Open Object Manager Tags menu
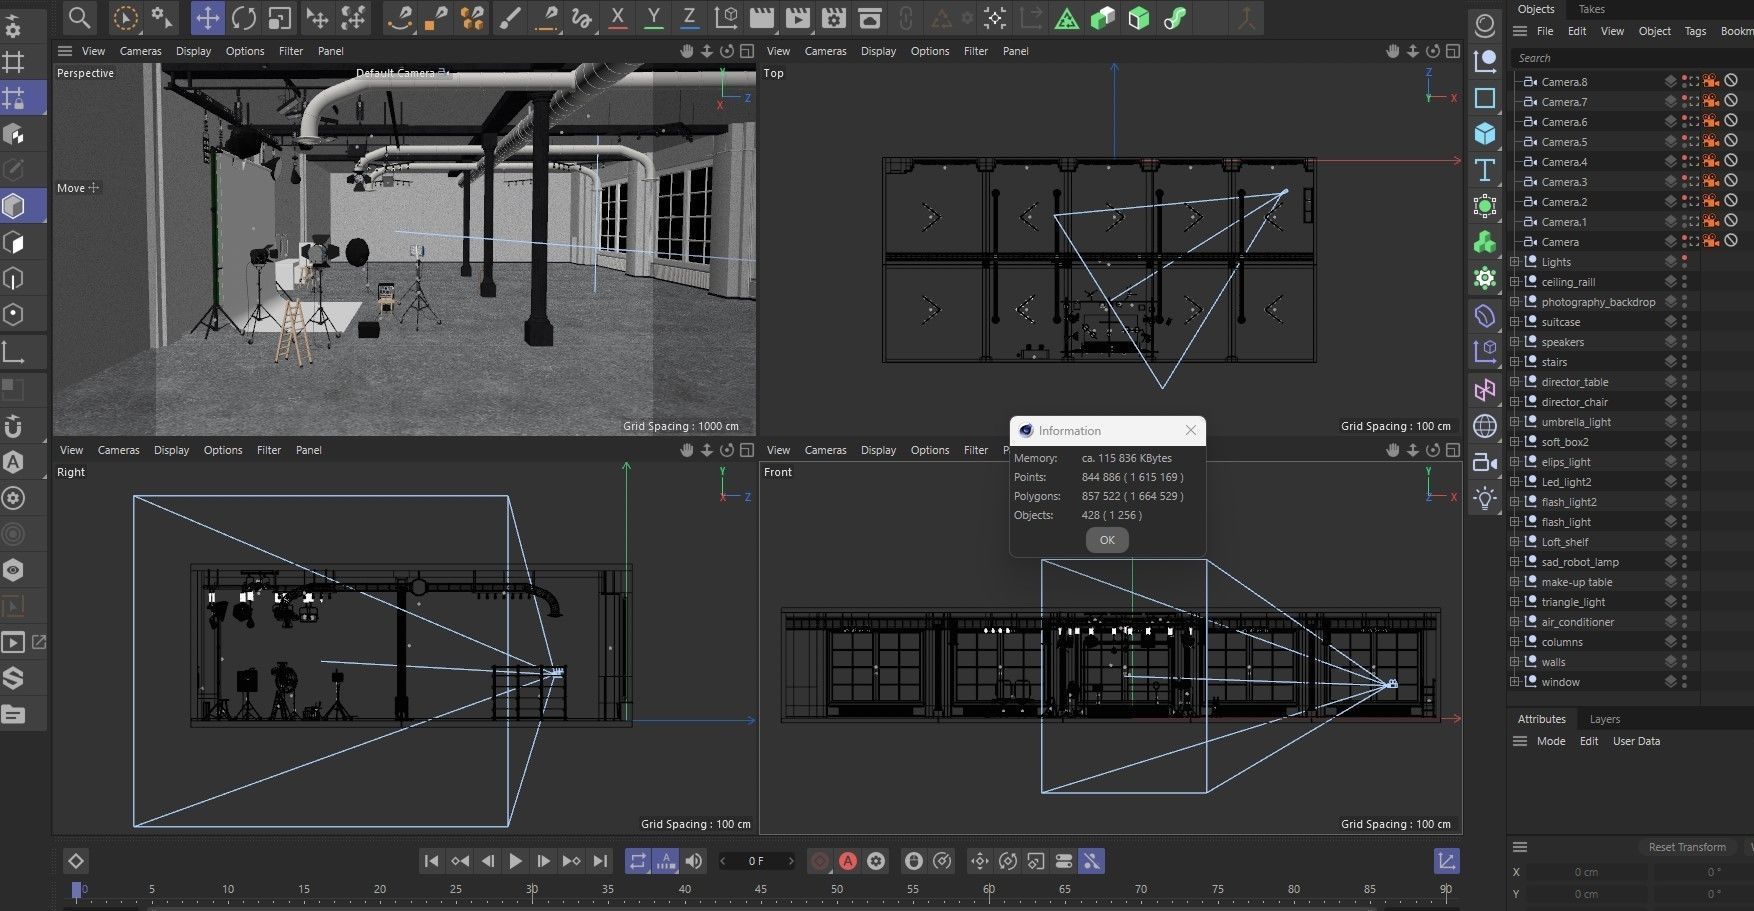1754x911 pixels. (1695, 31)
